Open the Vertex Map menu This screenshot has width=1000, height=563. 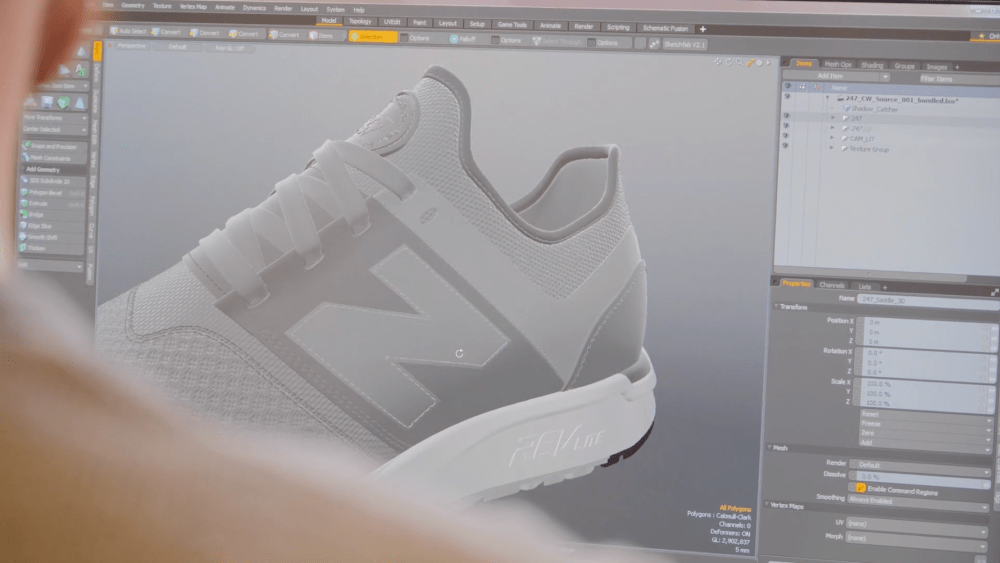tap(193, 6)
